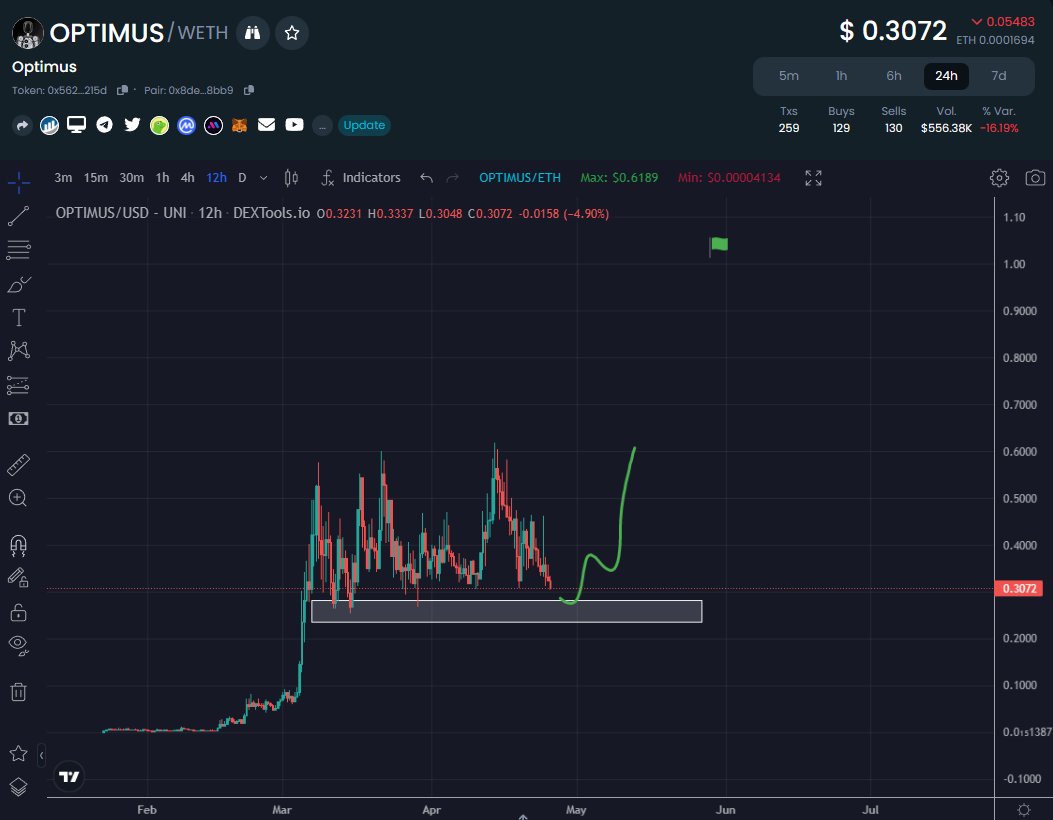Expand the timeframe dropdown chevron
1053x820 pixels.
tap(264, 177)
